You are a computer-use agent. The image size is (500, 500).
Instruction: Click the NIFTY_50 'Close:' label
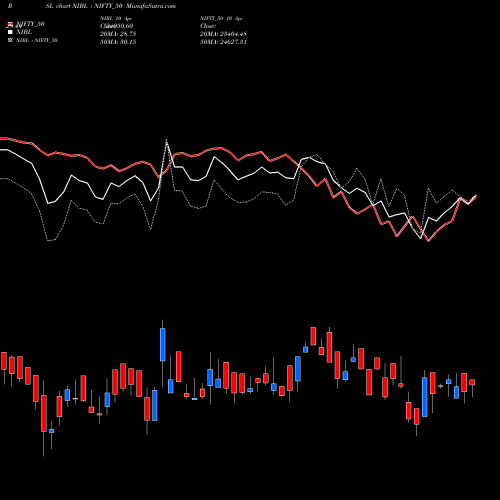[x=208, y=26]
